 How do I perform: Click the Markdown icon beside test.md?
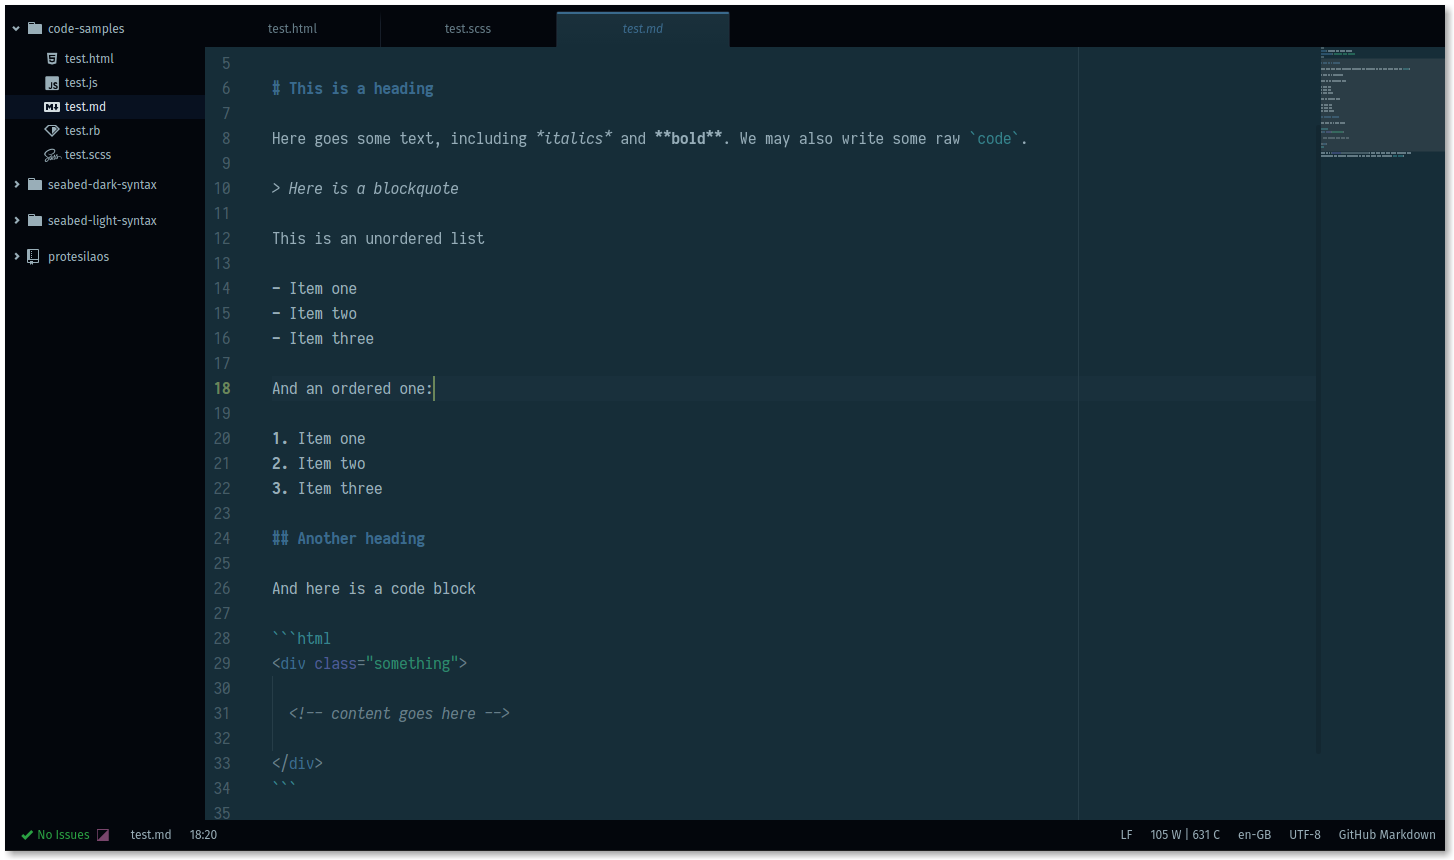52,107
